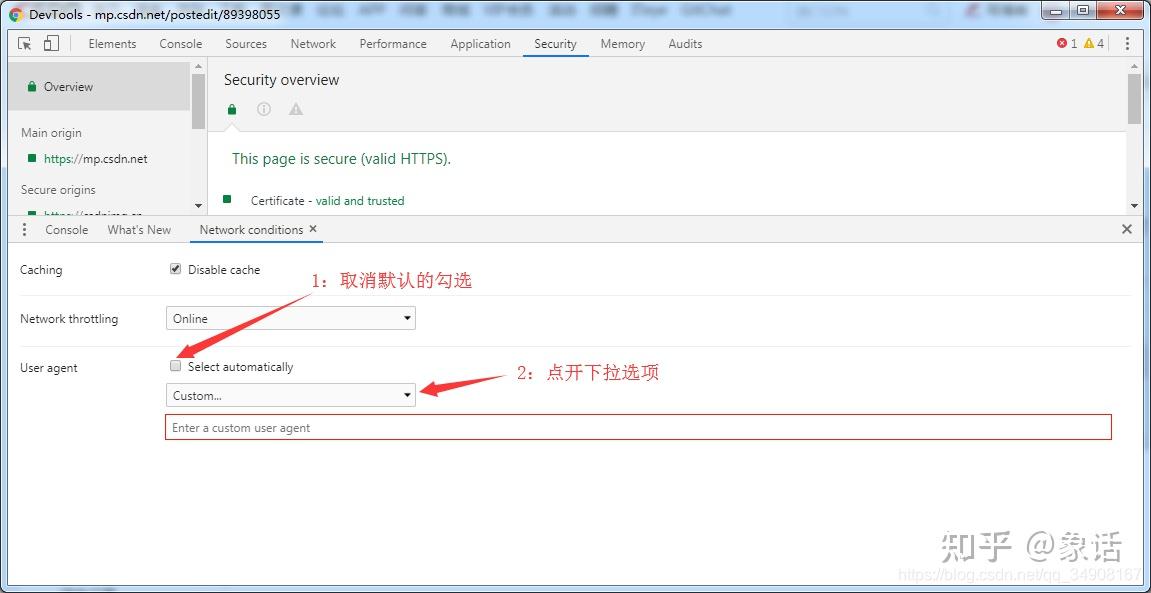Screen dimensions: 1151x593
Task: Click the warning triangle icon in Security overview
Action: pos(294,109)
